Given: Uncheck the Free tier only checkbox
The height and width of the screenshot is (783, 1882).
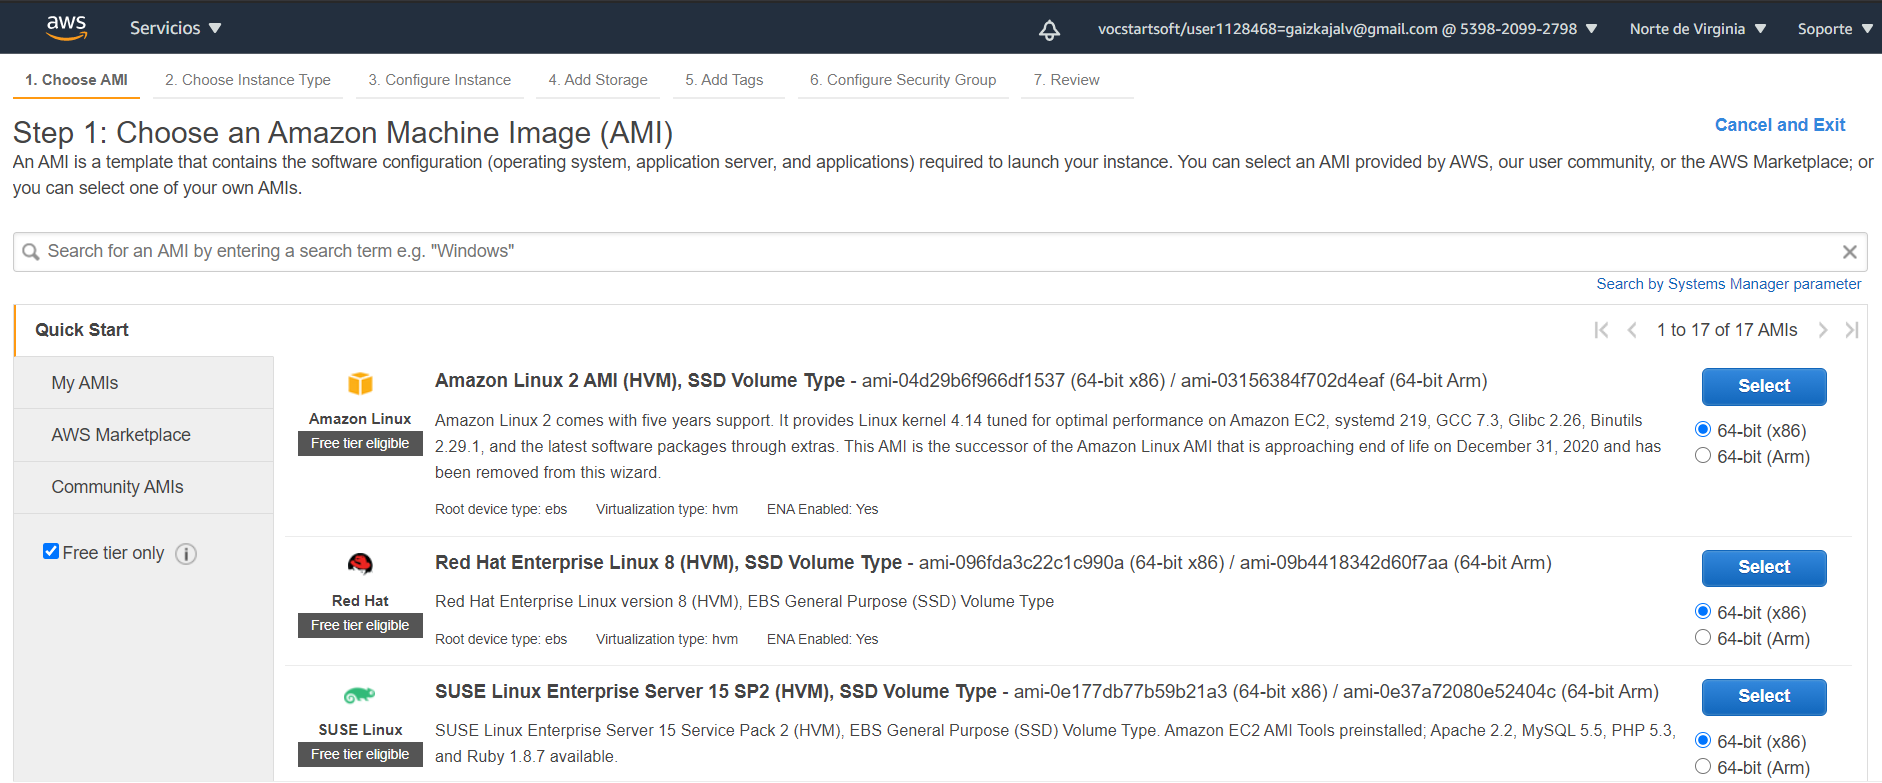Looking at the screenshot, I should coord(51,551).
